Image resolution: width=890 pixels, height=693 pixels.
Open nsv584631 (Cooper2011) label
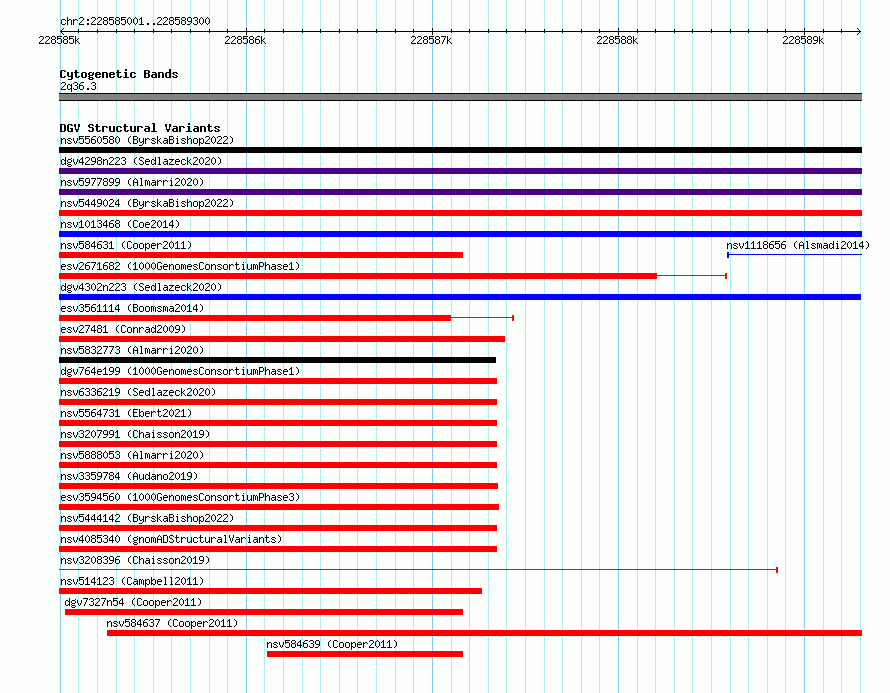point(126,245)
